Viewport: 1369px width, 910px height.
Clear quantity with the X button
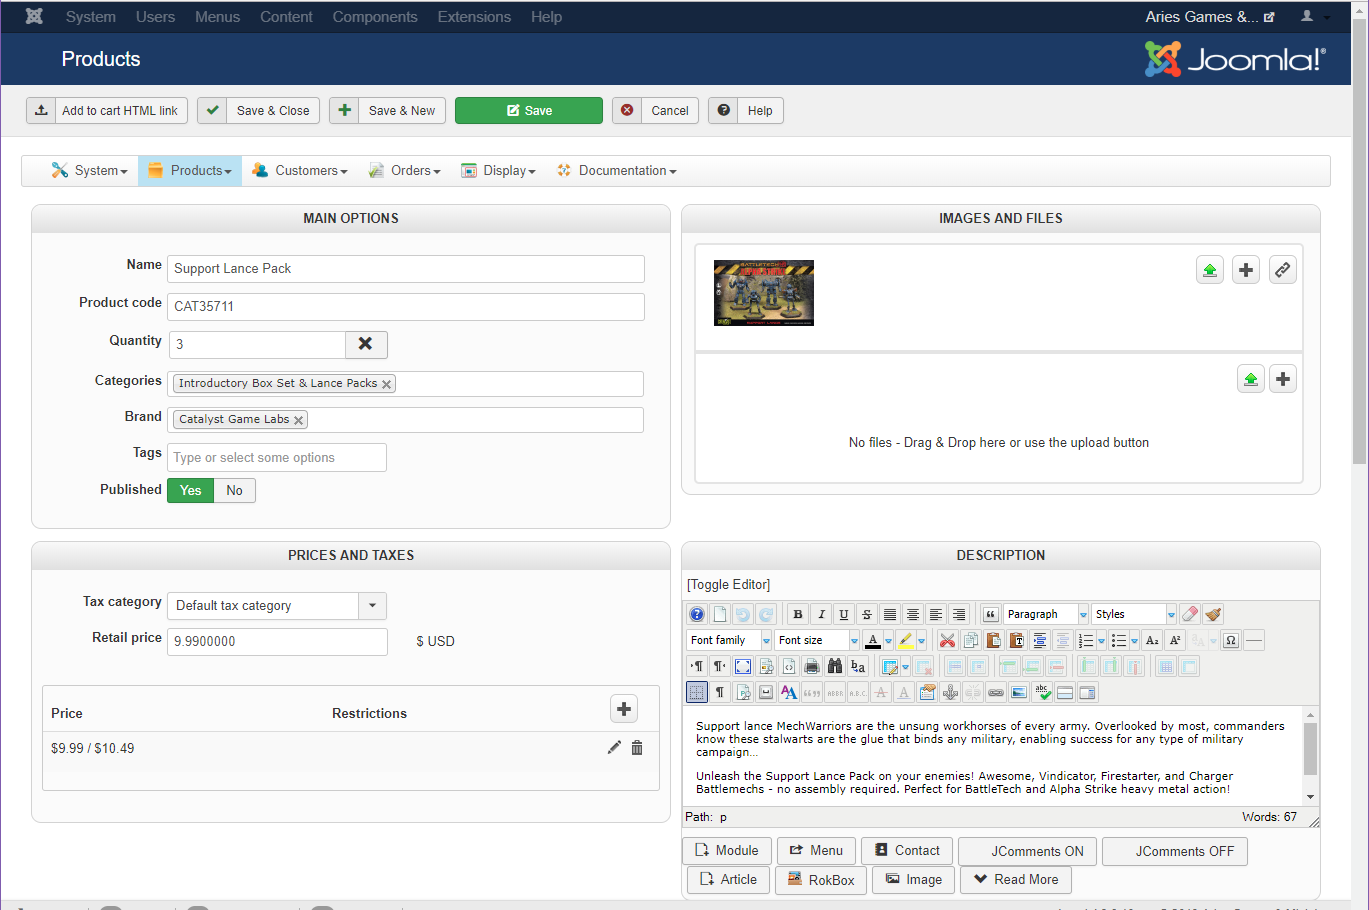366,344
